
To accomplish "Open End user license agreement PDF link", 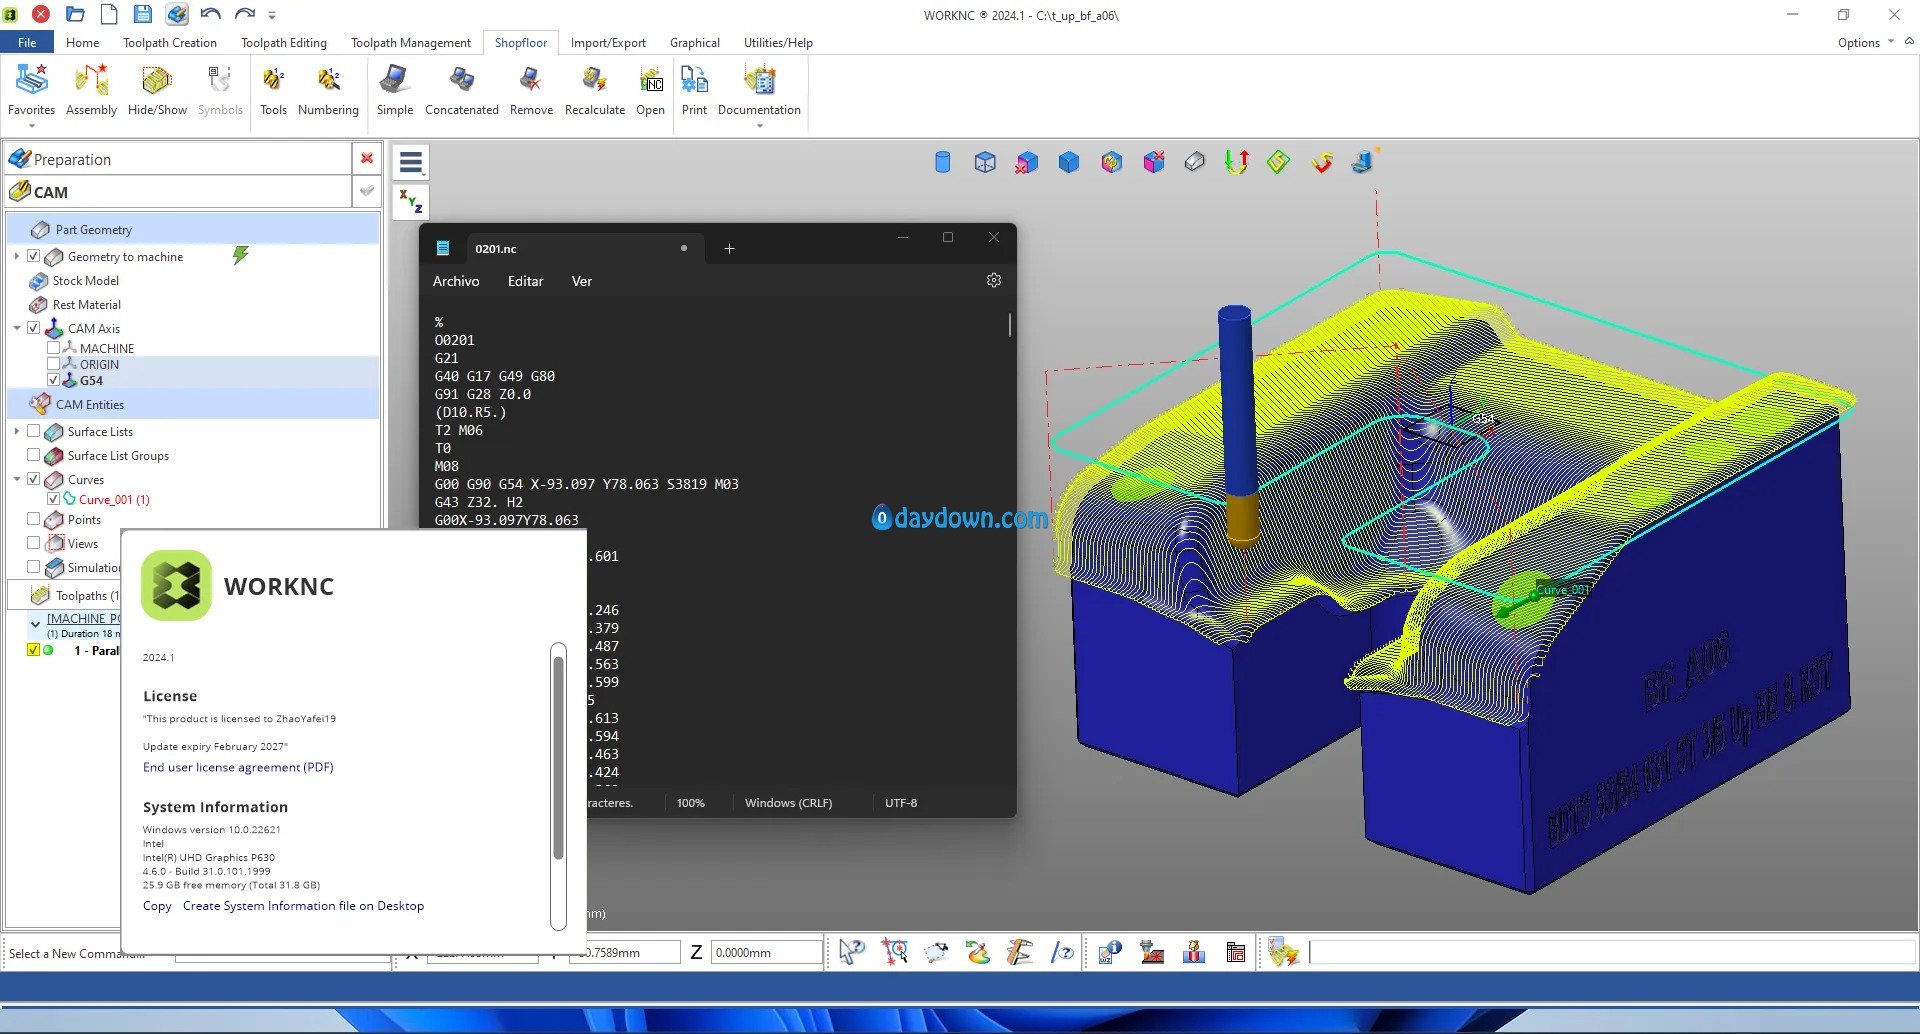I will [238, 767].
